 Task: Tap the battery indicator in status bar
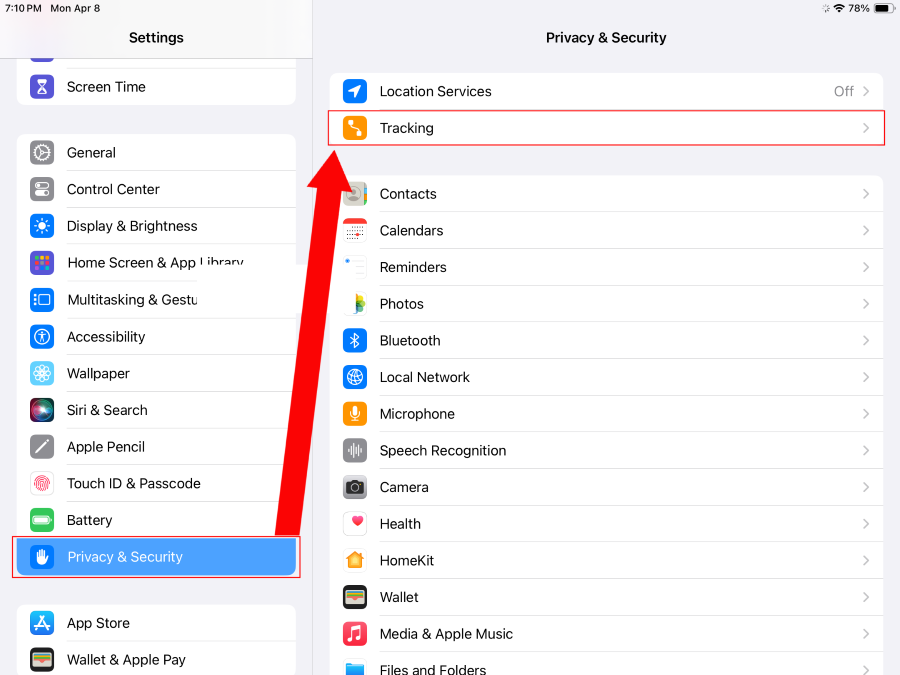click(x=884, y=8)
